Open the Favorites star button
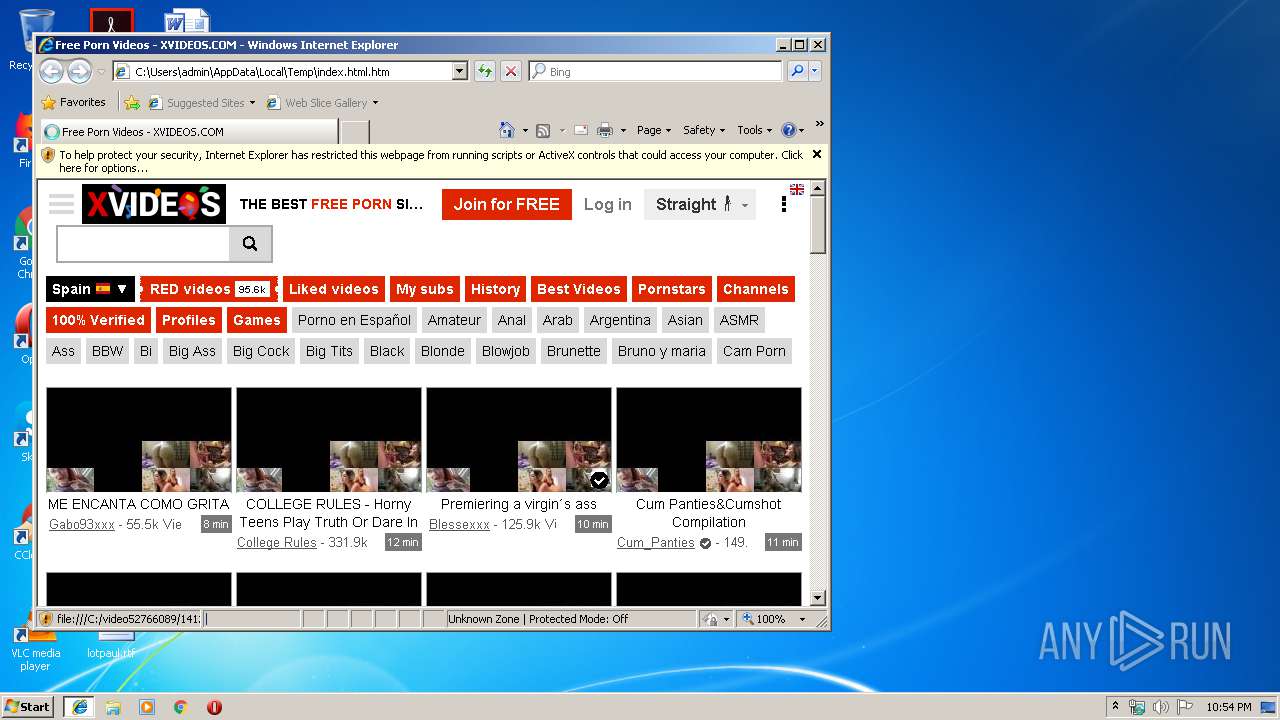The width and height of the screenshot is (1280, 720). [x=73, y=102]
